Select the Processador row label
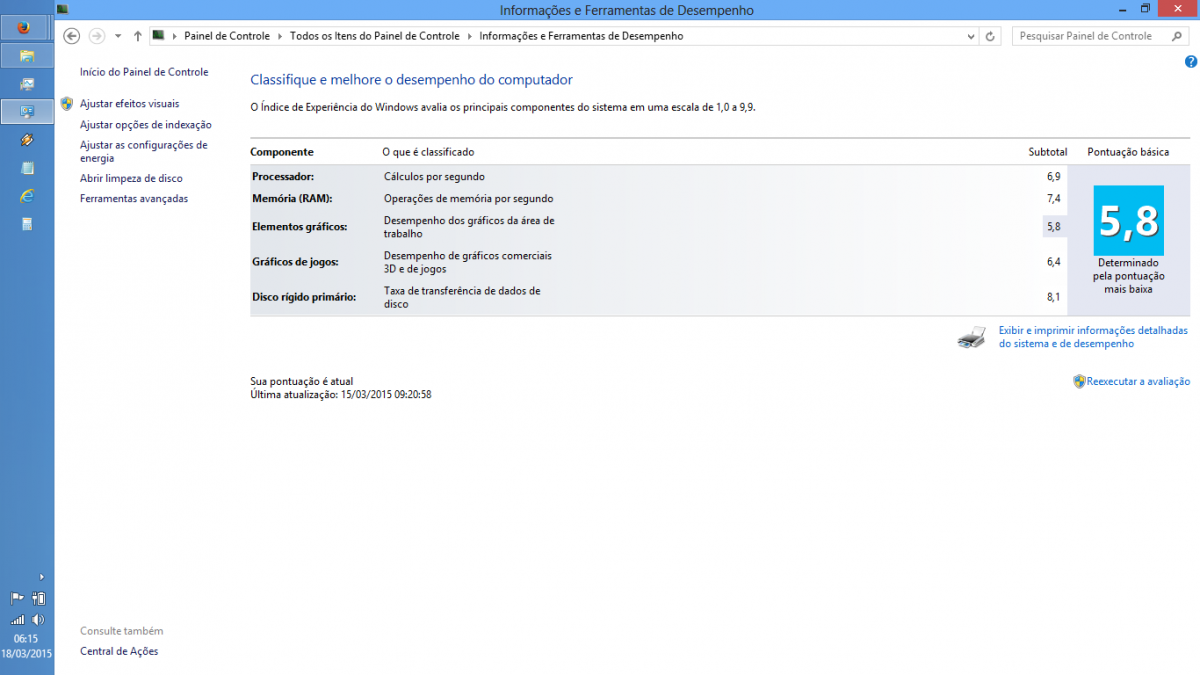1200x675 pixels. pyautogui.click(x=283, y=176)
